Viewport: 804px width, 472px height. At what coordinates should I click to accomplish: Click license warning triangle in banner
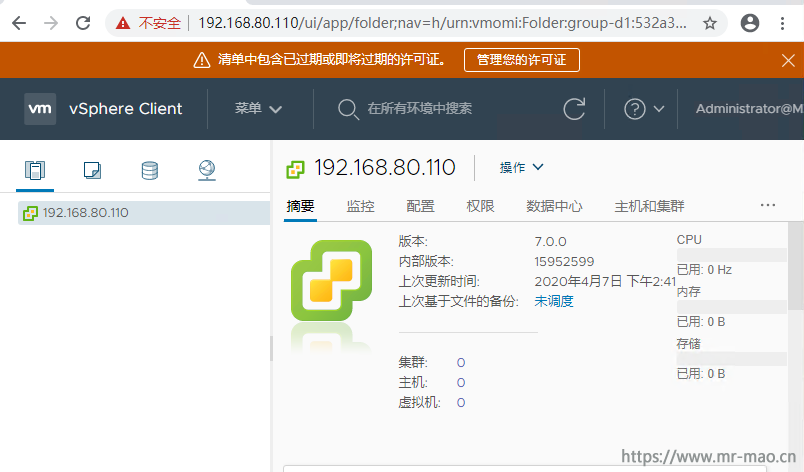[x=202, y=60]
